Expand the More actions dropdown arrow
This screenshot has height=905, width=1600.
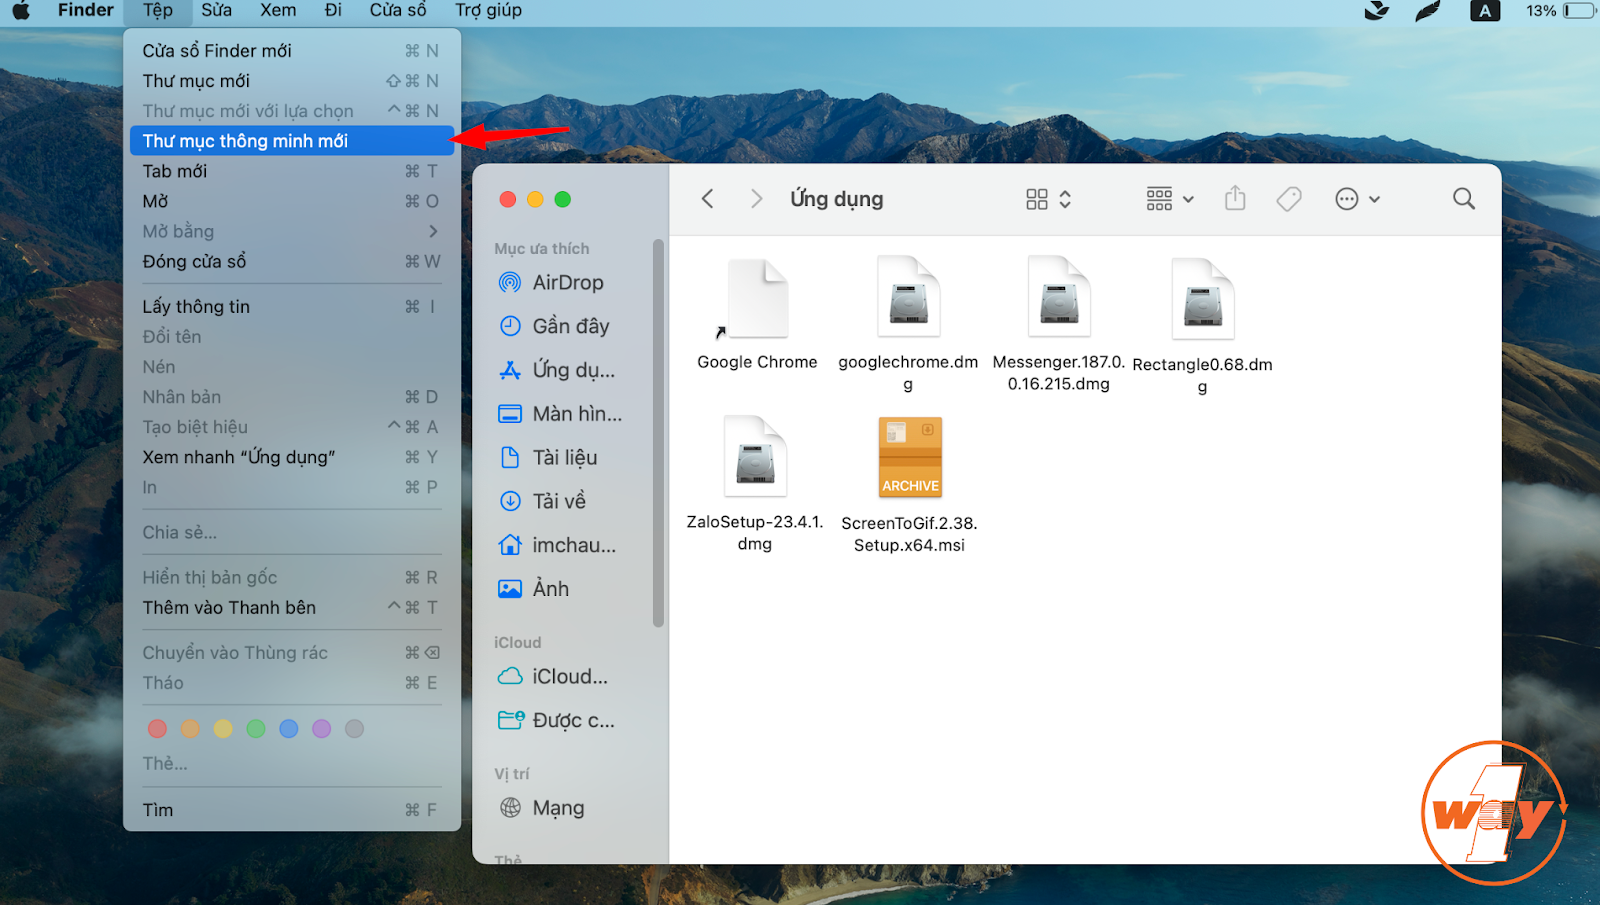[1374, 200]
